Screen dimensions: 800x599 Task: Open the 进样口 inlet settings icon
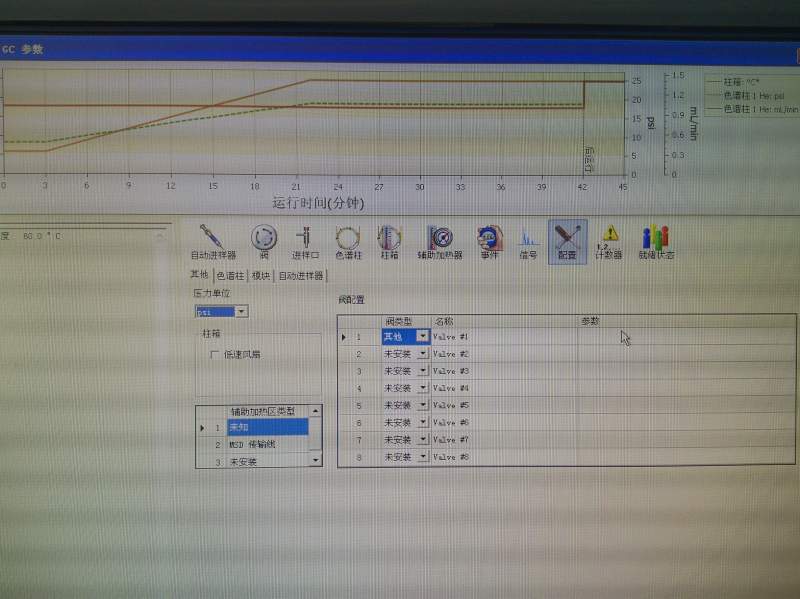coord(305,241)
